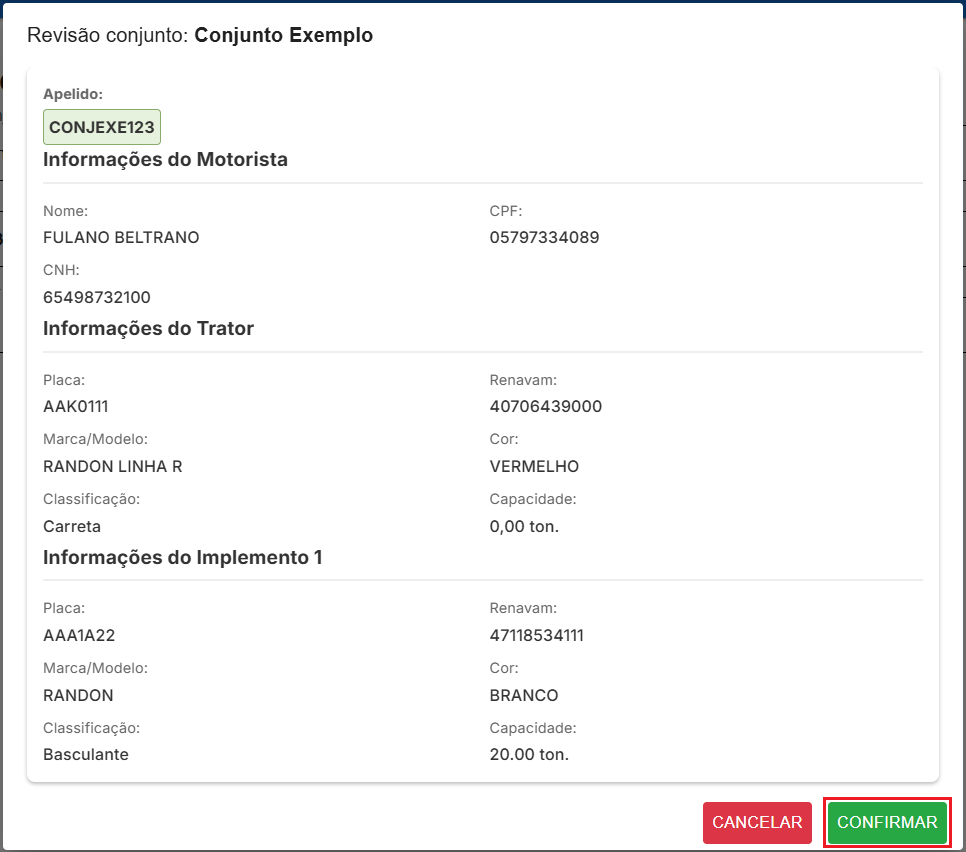
Task: Click the Renavam value 40706439000
Action: (545, 407)
